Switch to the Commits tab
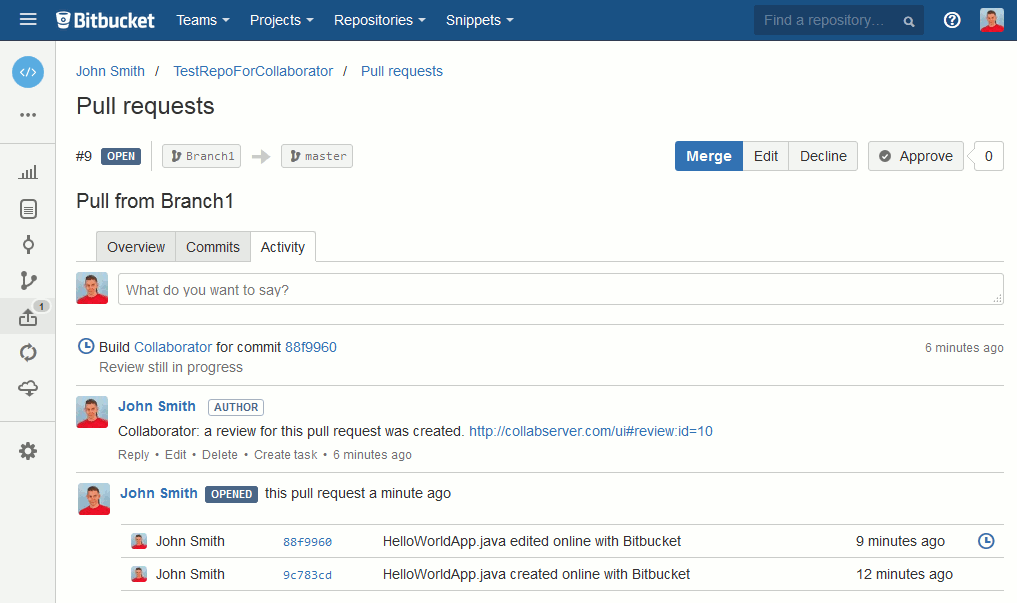Image resolution: width=1017 pixels, height=603 pixels. 212,246
